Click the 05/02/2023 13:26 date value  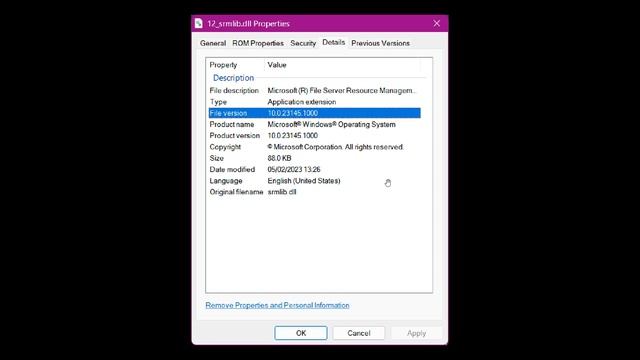pyautogui.click(x=294, y=169)
